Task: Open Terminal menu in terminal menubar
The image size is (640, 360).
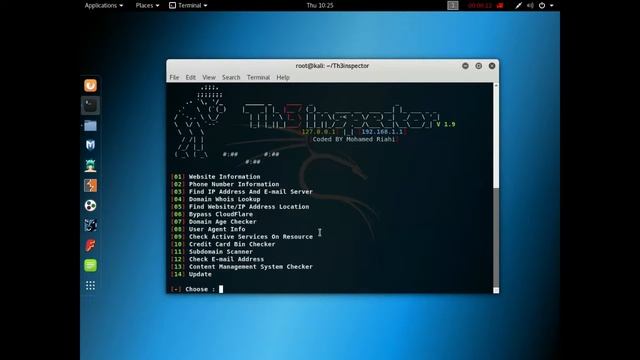Action: coord(258,77)
